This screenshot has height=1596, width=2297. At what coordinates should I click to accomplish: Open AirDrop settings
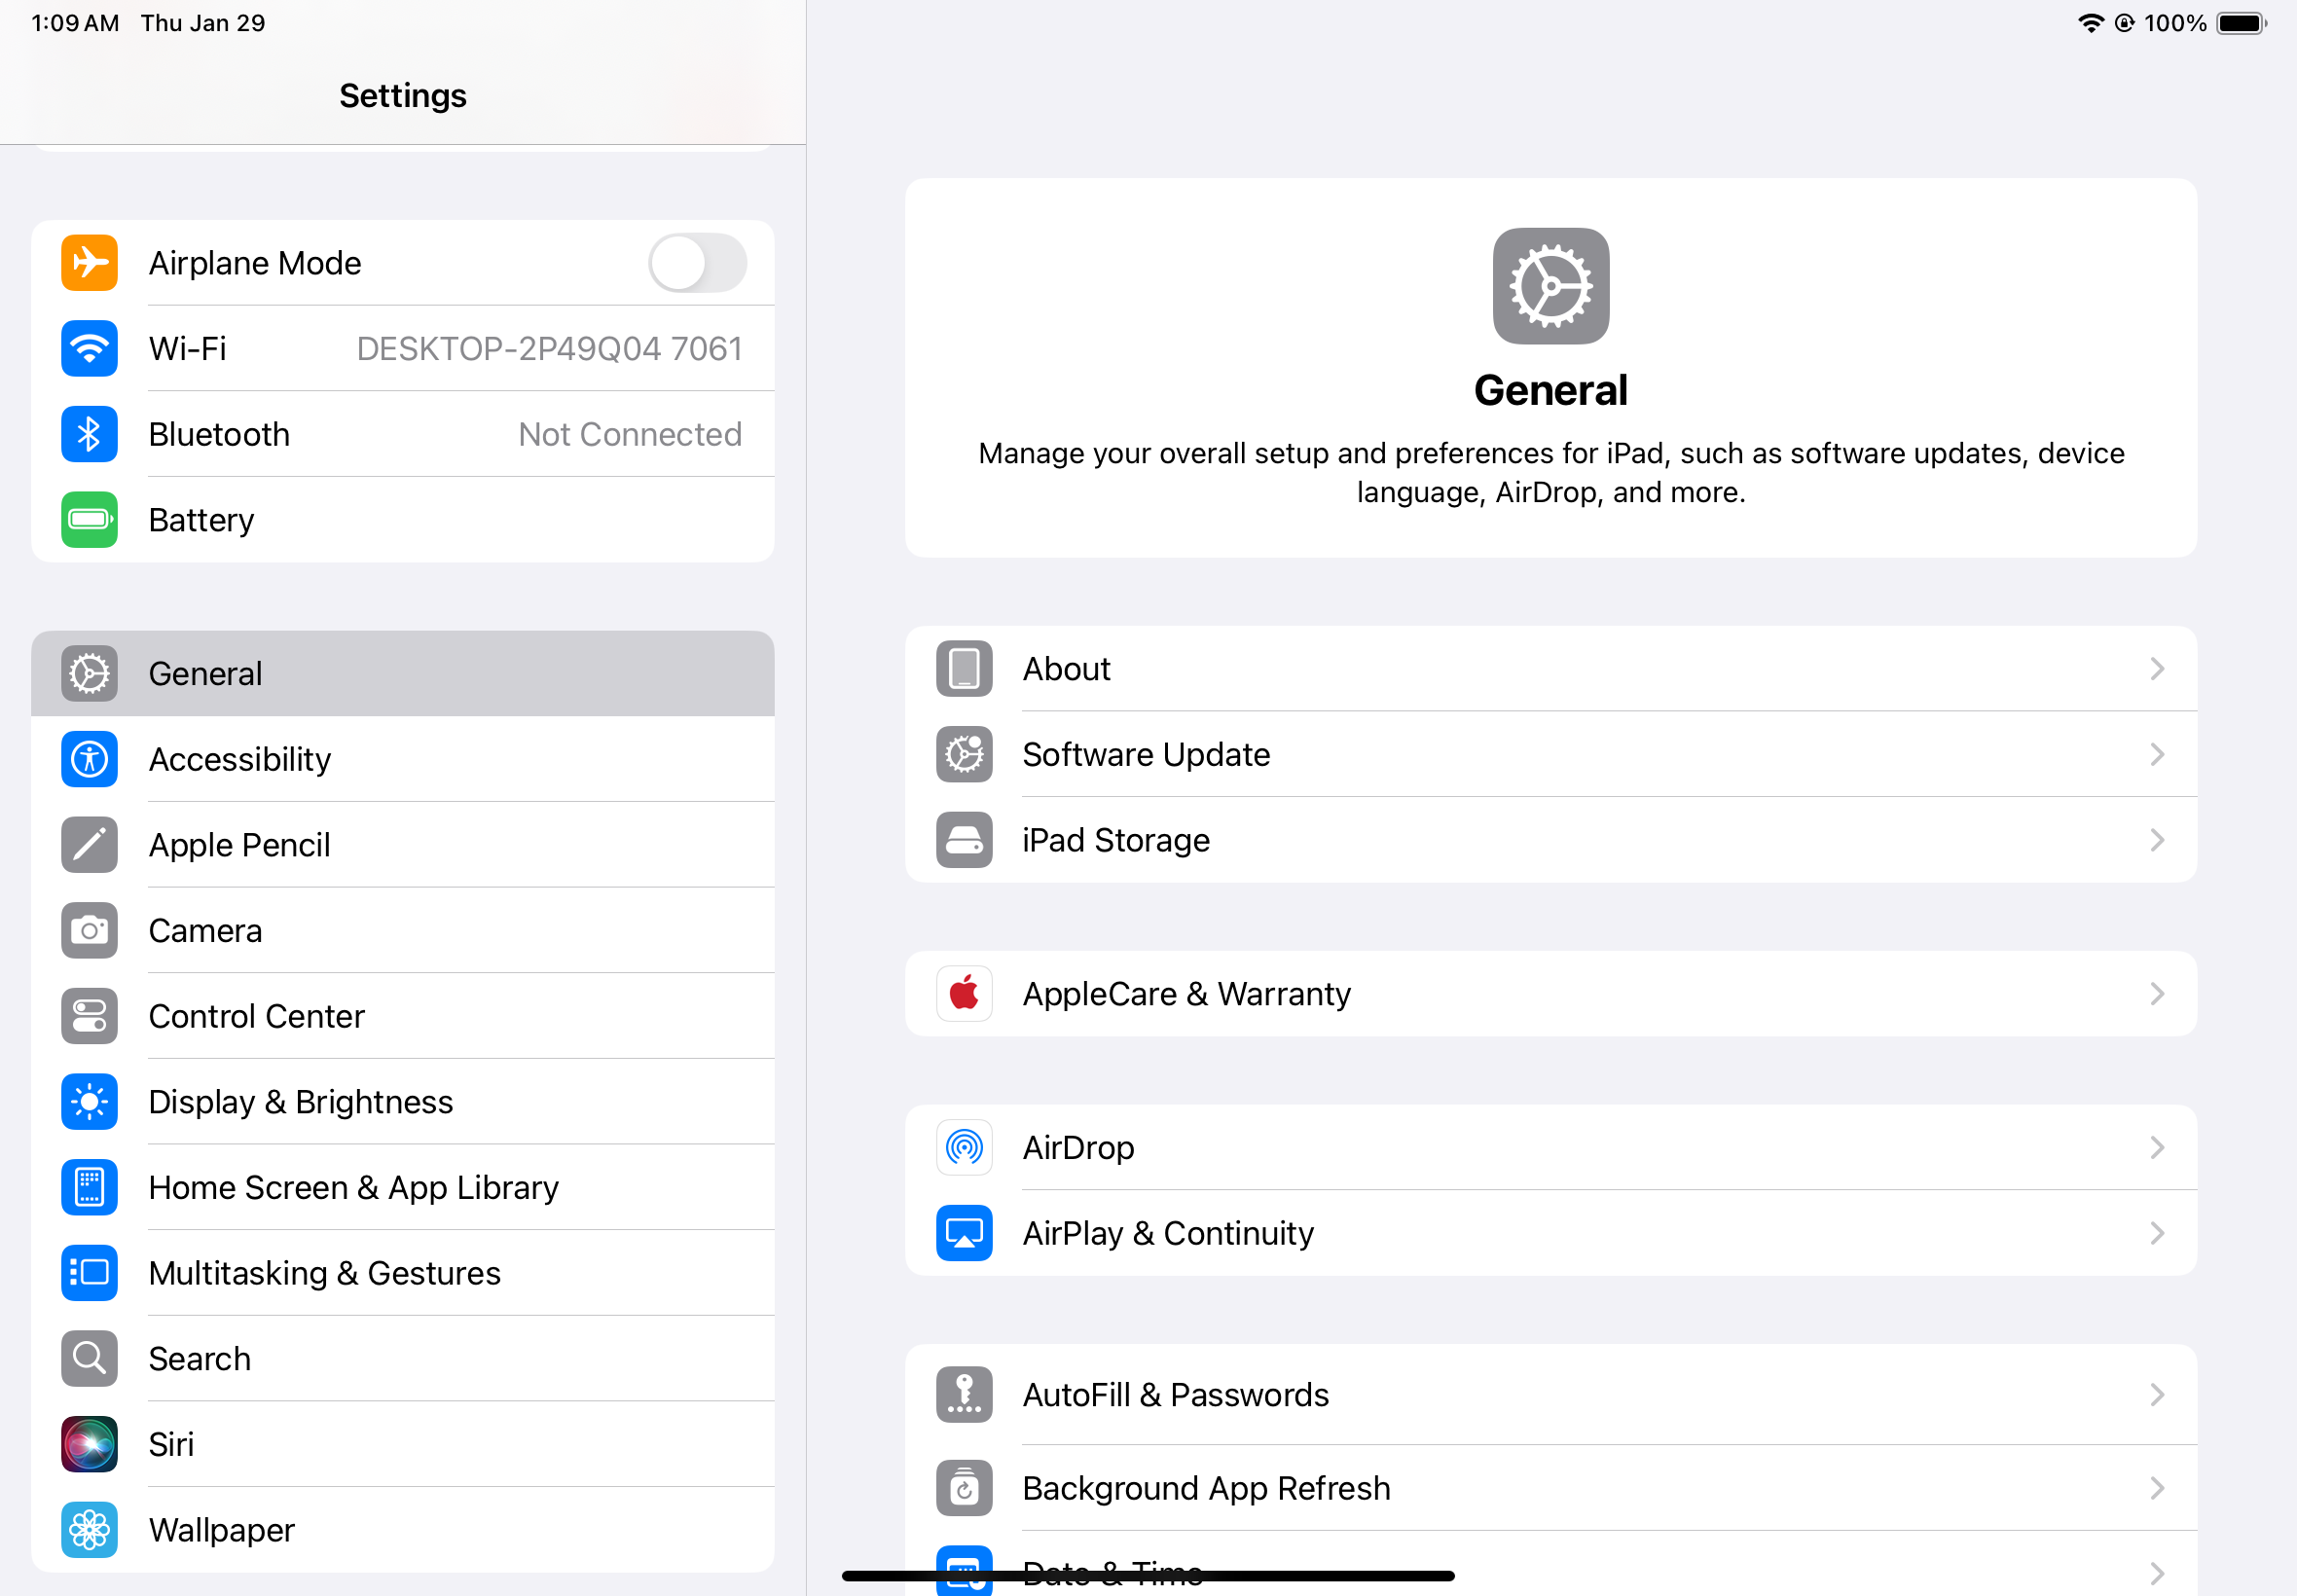point(1551,1148)
